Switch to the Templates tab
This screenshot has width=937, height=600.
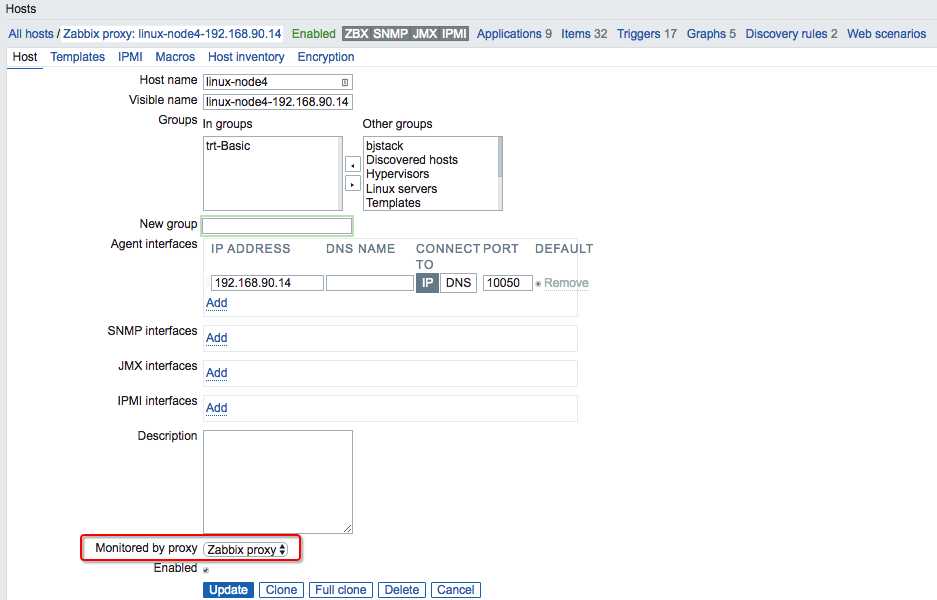[x=77, y=57]
